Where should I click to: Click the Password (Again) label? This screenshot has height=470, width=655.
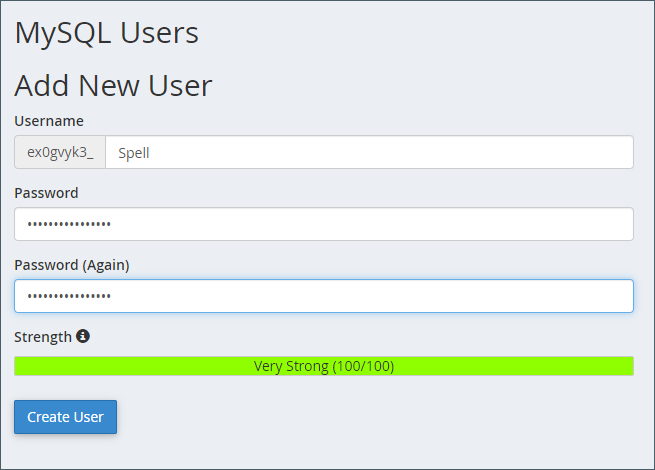pos(72,265)
